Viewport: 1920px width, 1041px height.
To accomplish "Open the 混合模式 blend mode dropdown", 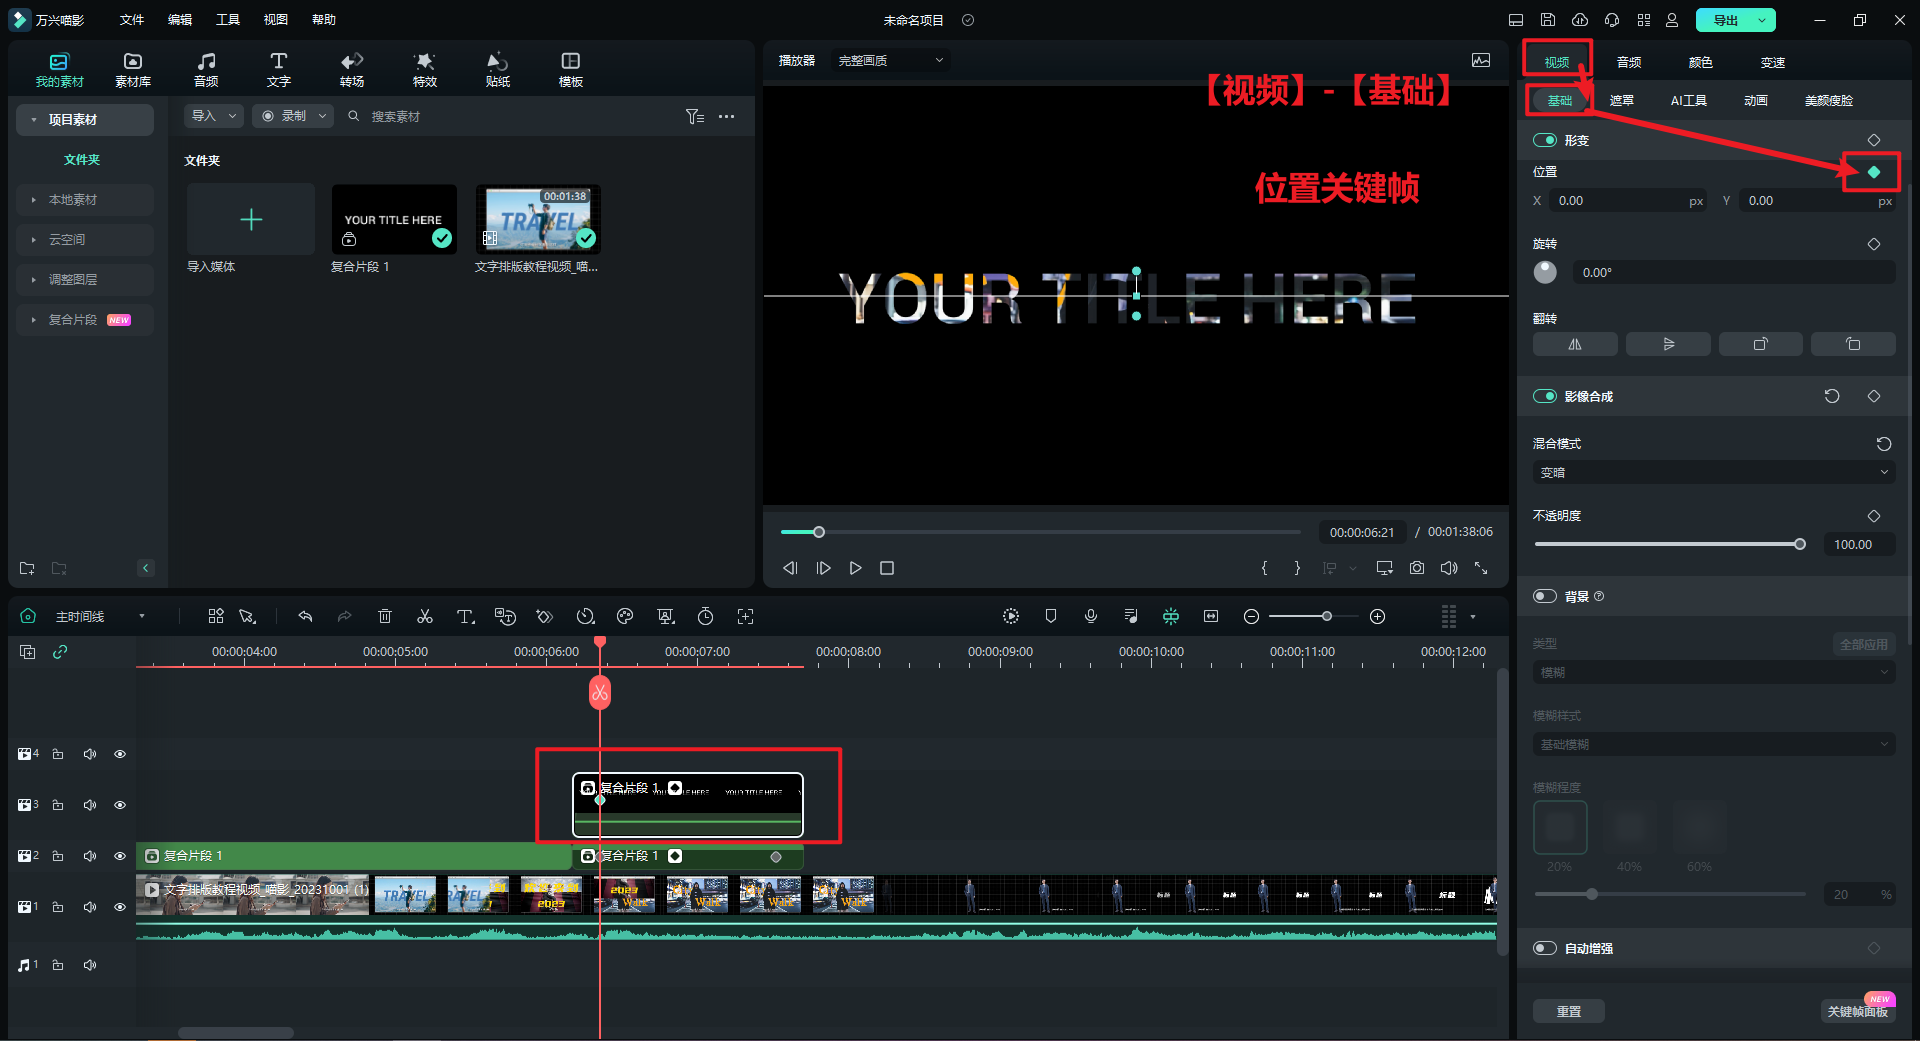I will [1713, 473].
